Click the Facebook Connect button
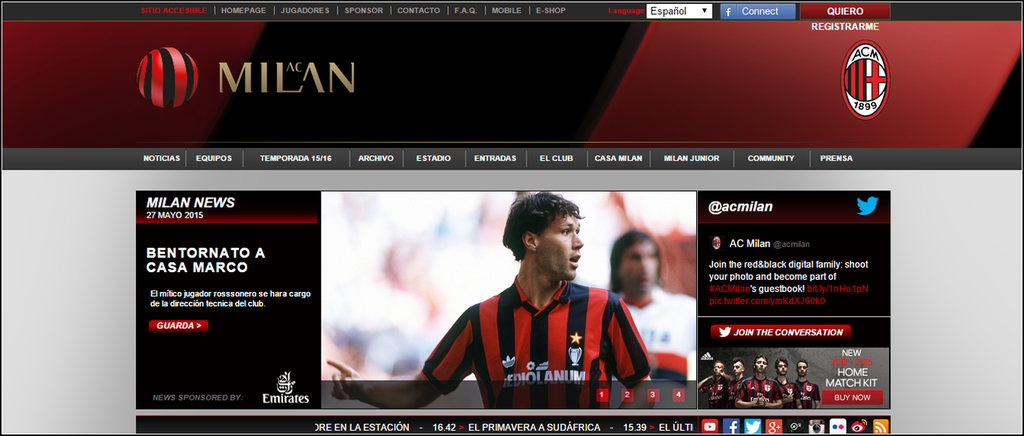Viewport: 1024px width, 436px height. pos(758,11)
